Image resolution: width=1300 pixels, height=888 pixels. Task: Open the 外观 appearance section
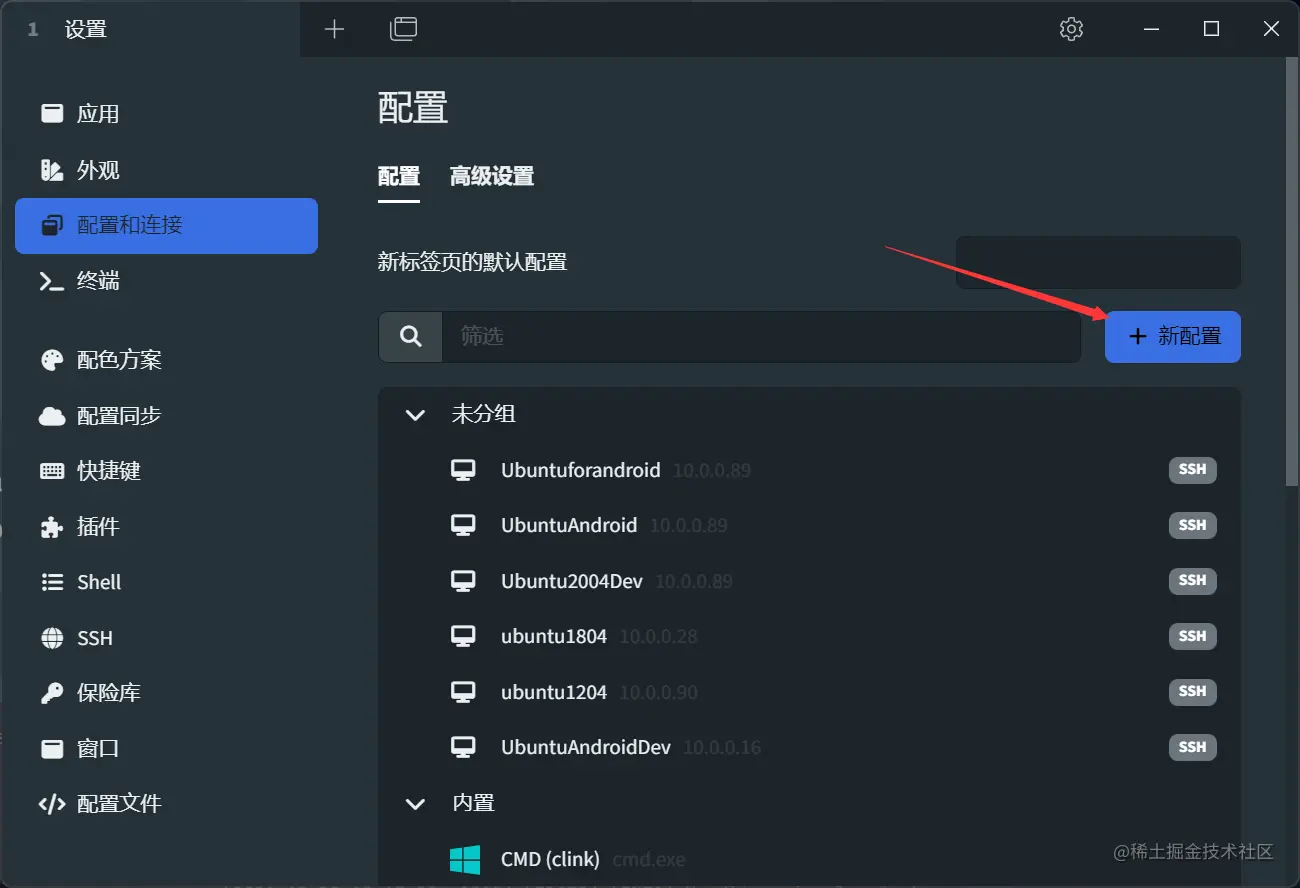(166, 170)
